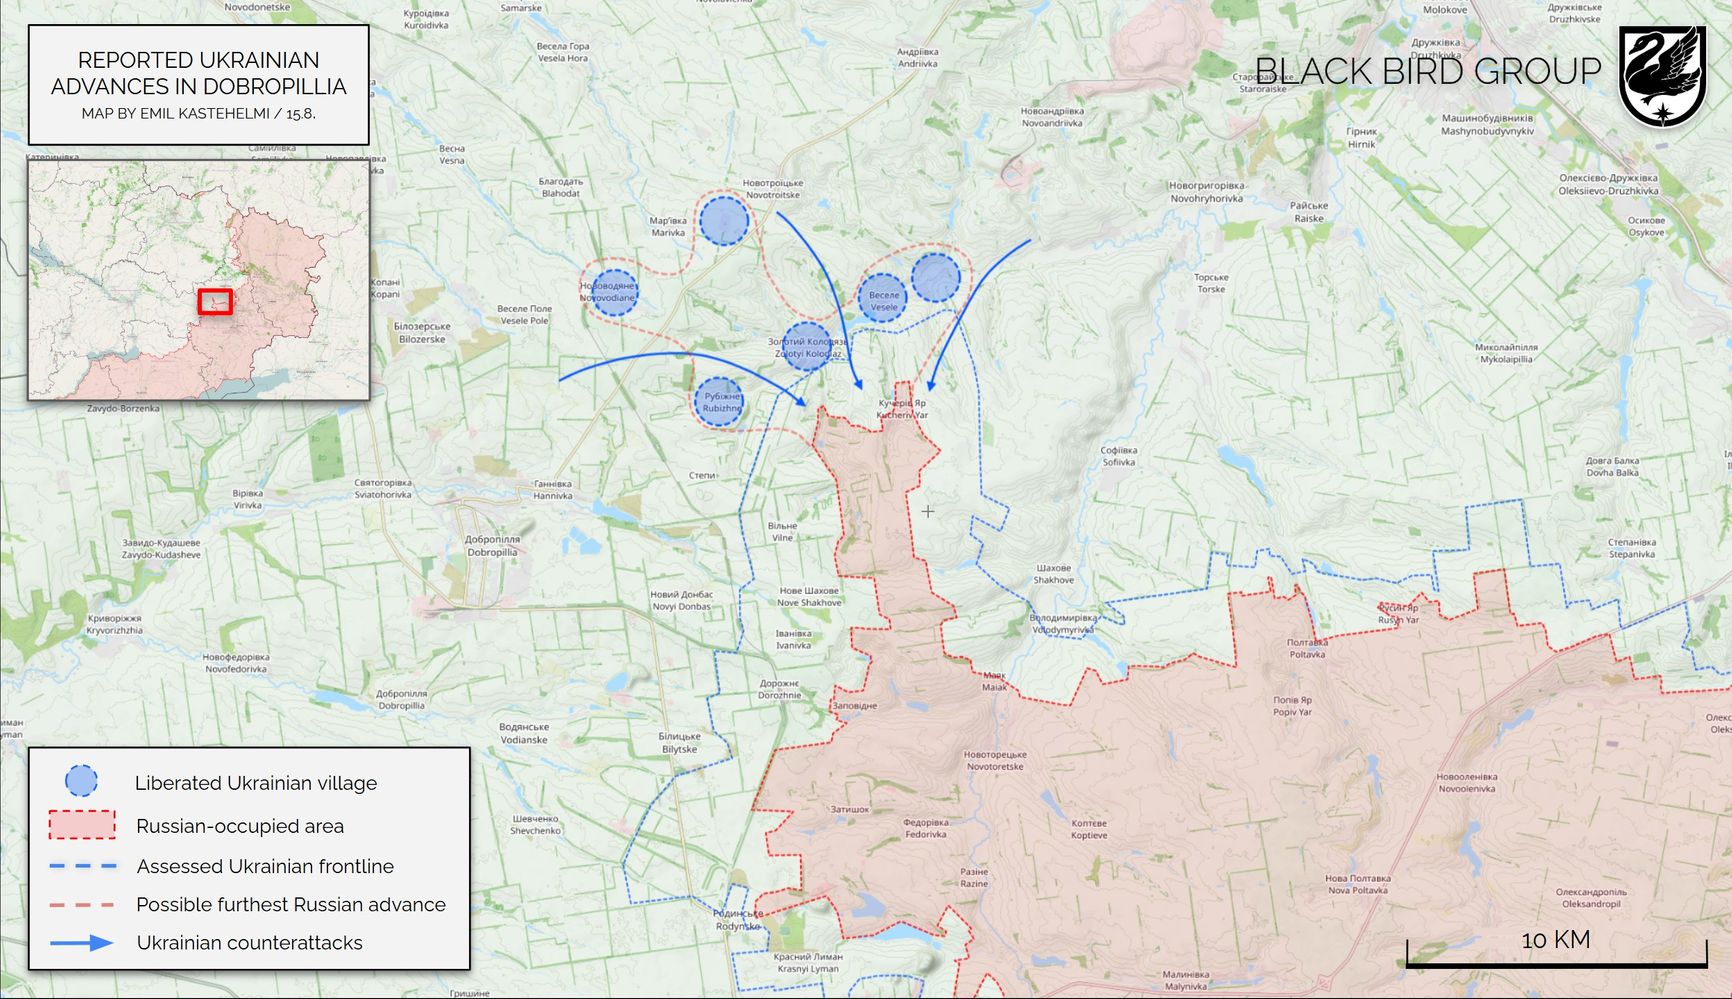Click the 'Possible furthest Russian advance' legend text

291,905
